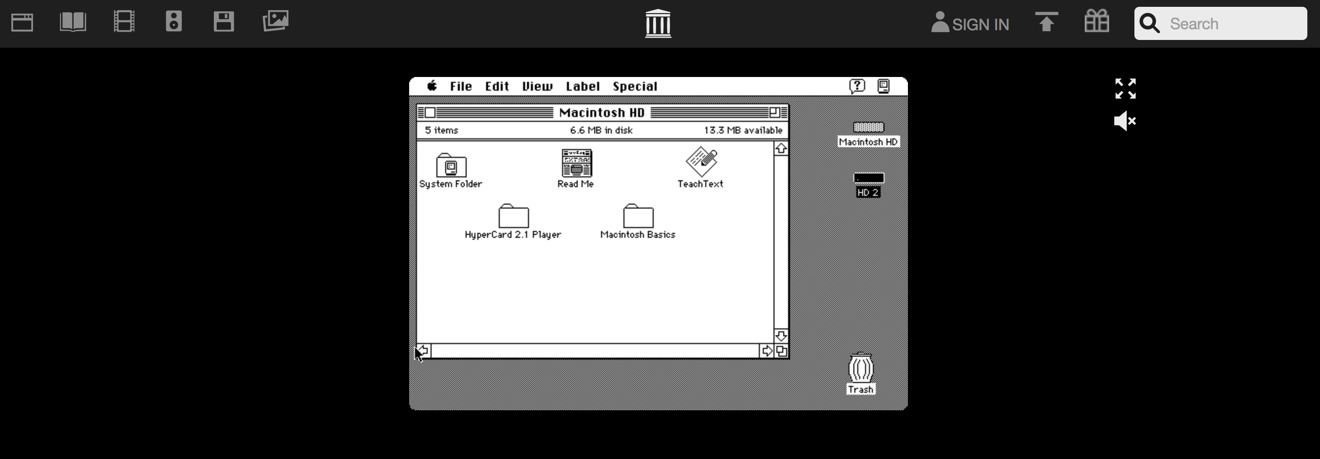The image size is (1320, 459).
Task: Click the Macintosh HD window title
Action: click(602, 113)
